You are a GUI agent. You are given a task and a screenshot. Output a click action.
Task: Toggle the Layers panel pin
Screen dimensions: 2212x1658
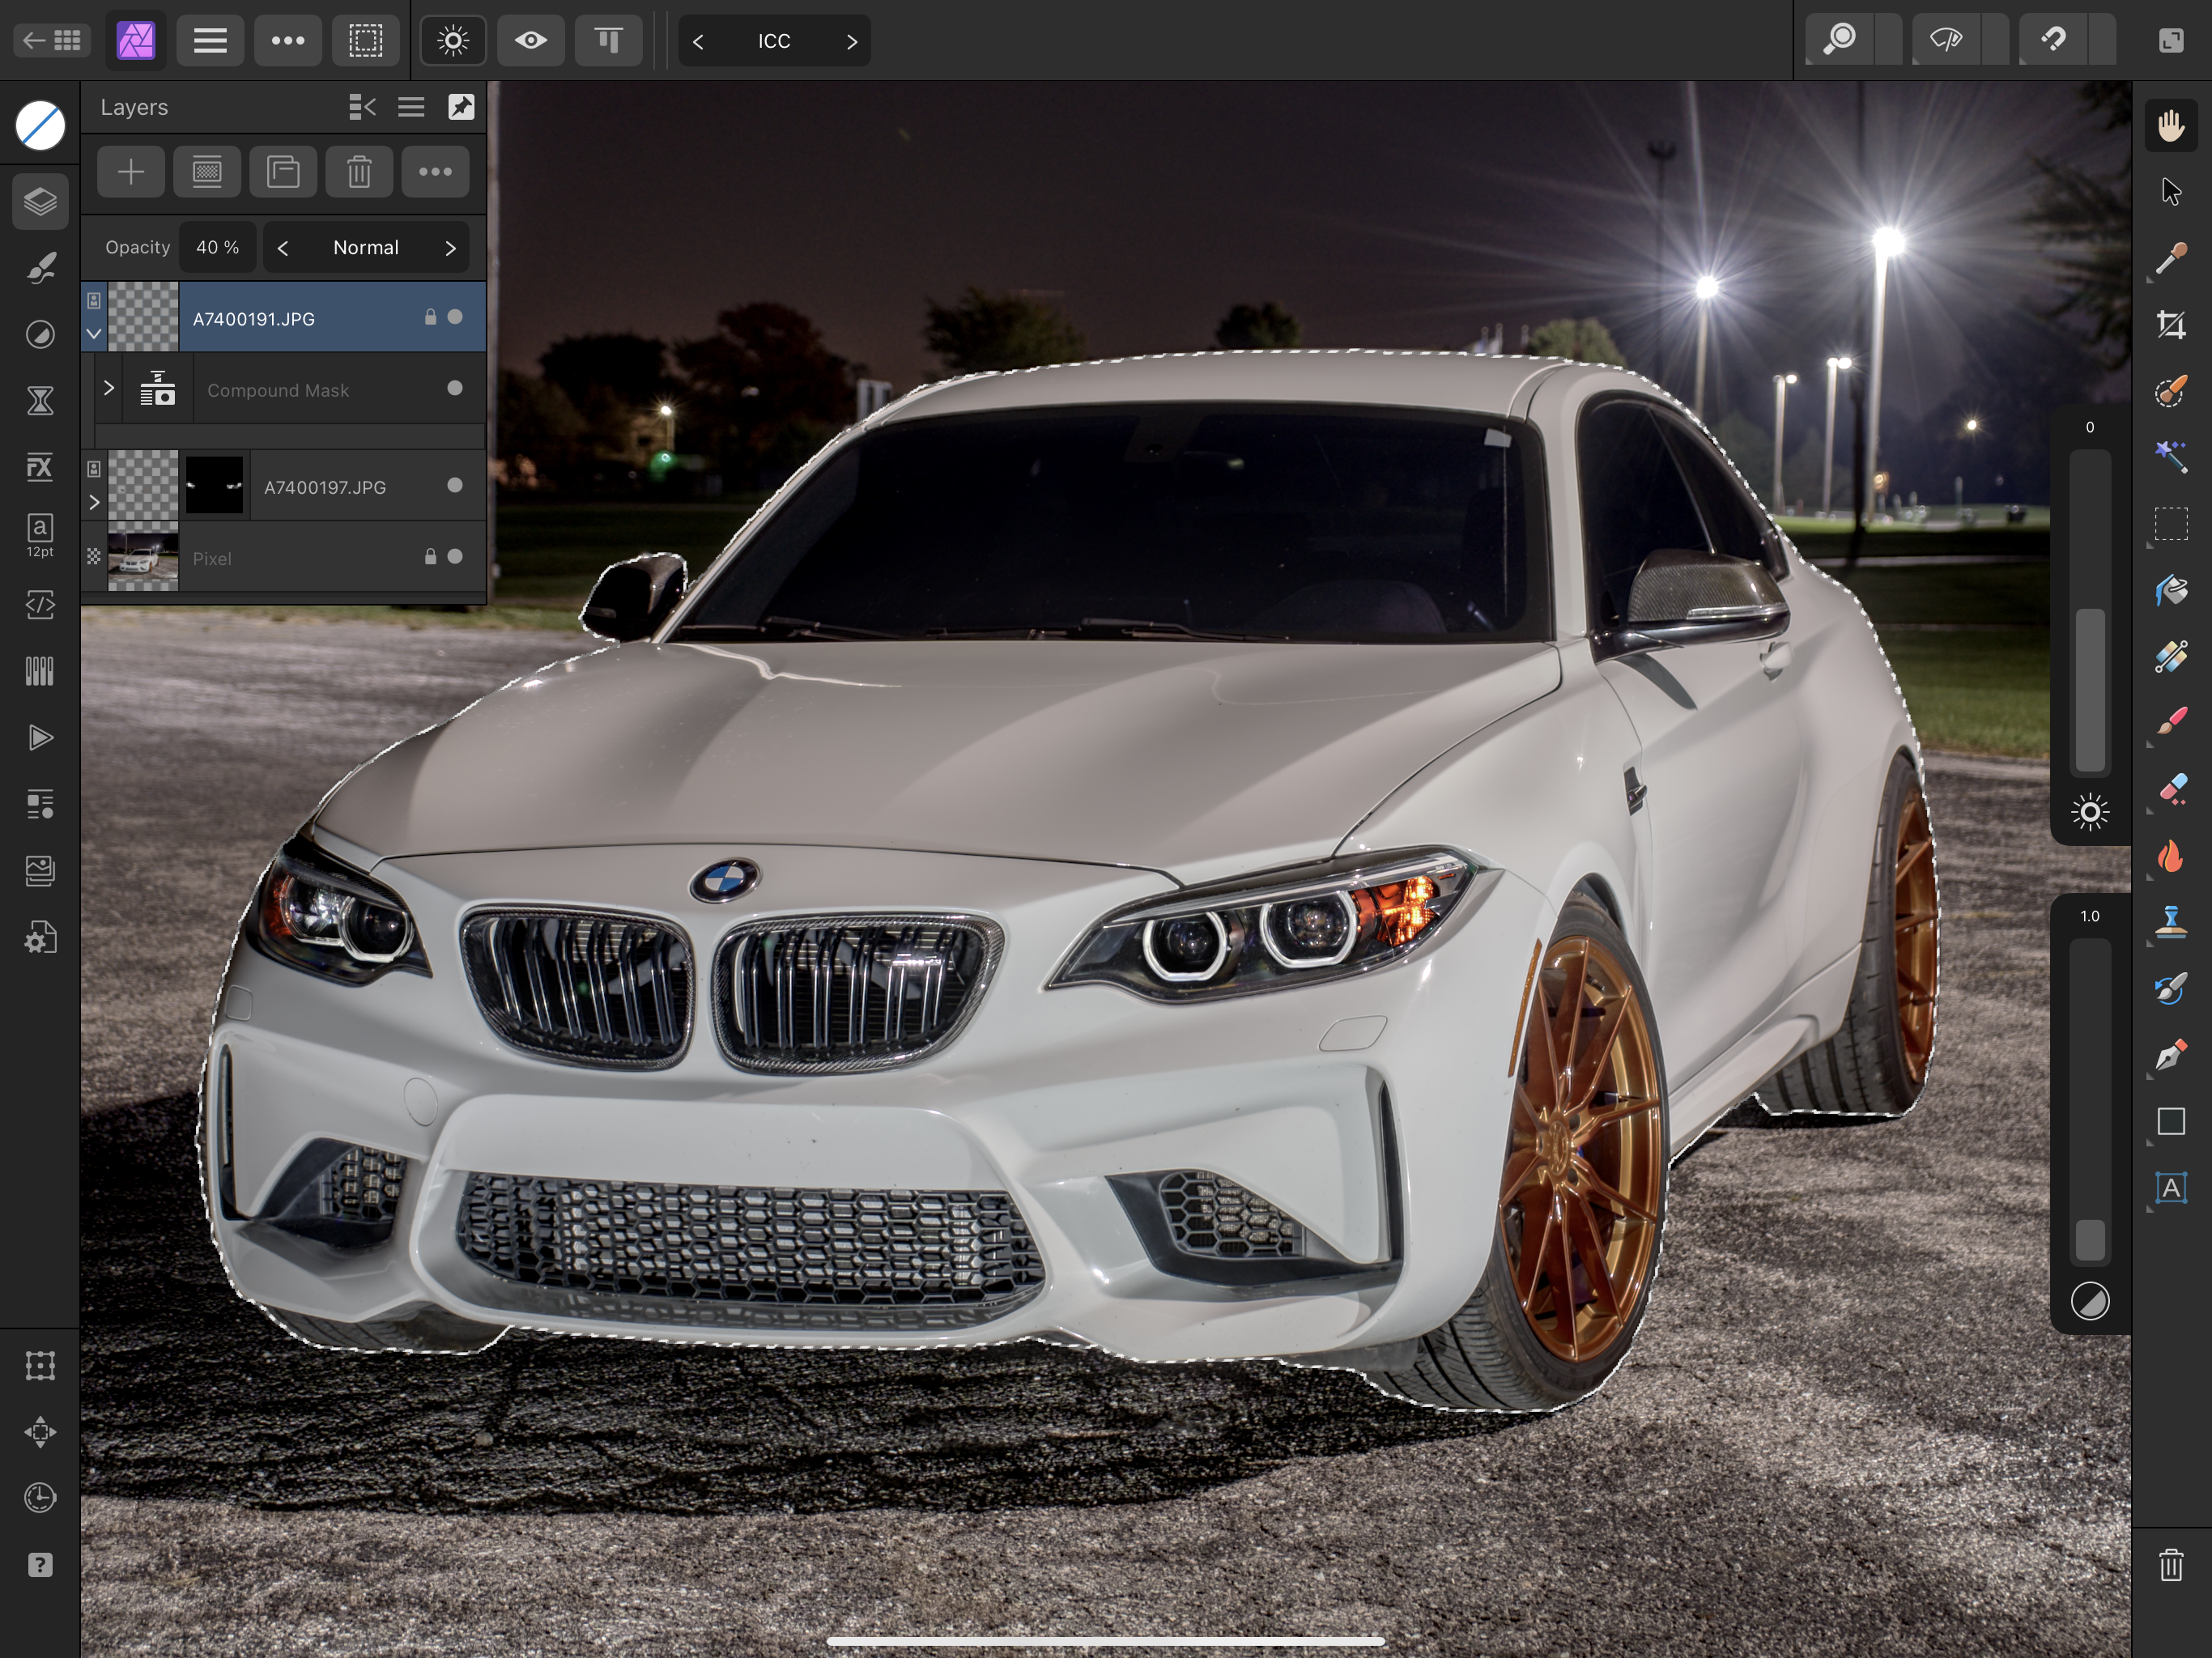click(x=461, y=107)
